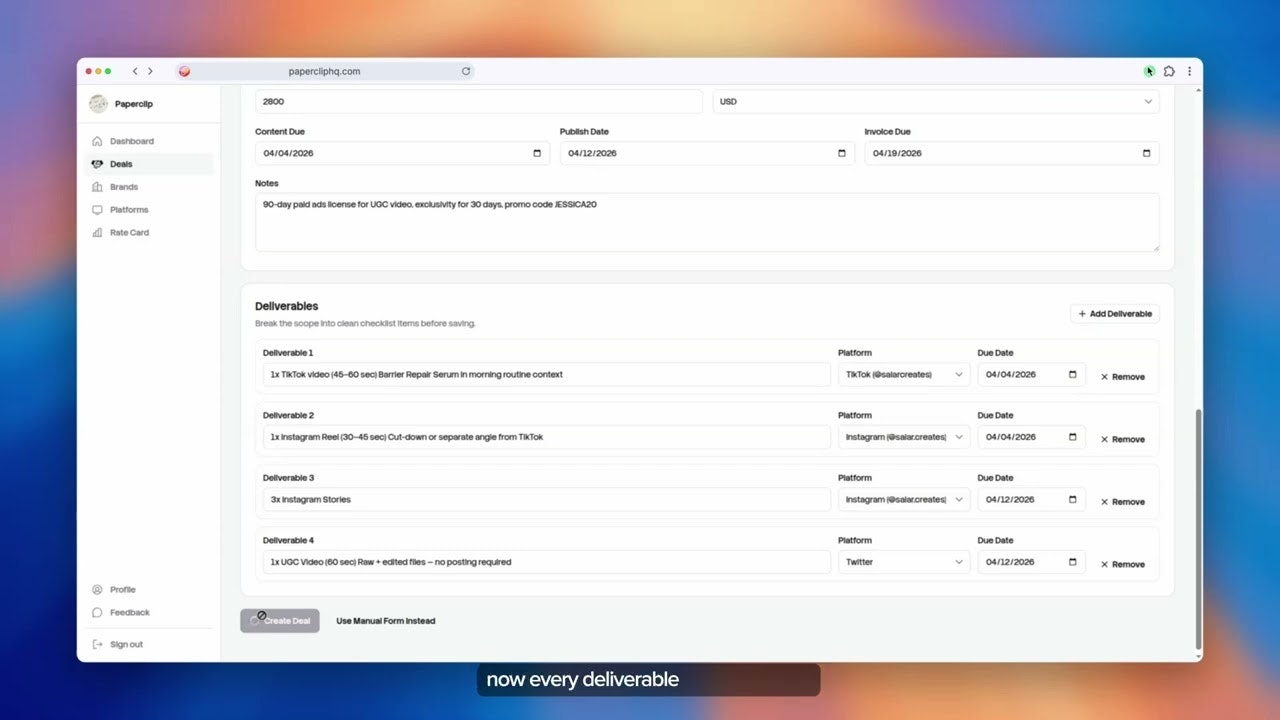The width and height of the screenshot is (1280, 720).
Task: Click the Platforms monitor icon
Action: [97, 210]
